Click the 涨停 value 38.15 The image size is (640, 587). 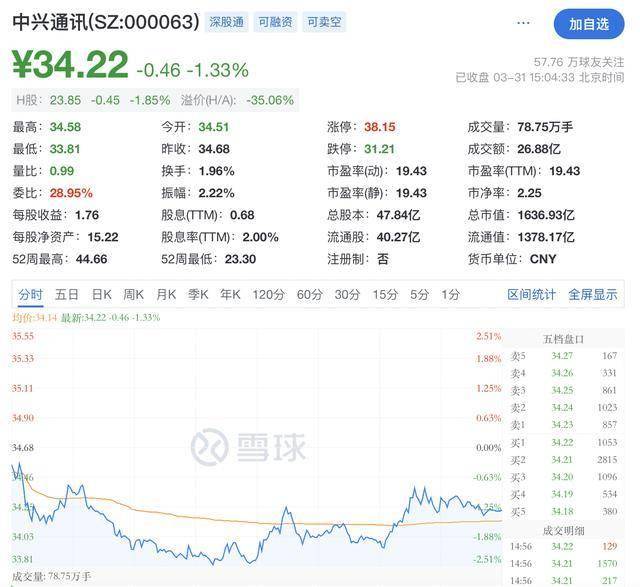(380, 127)
